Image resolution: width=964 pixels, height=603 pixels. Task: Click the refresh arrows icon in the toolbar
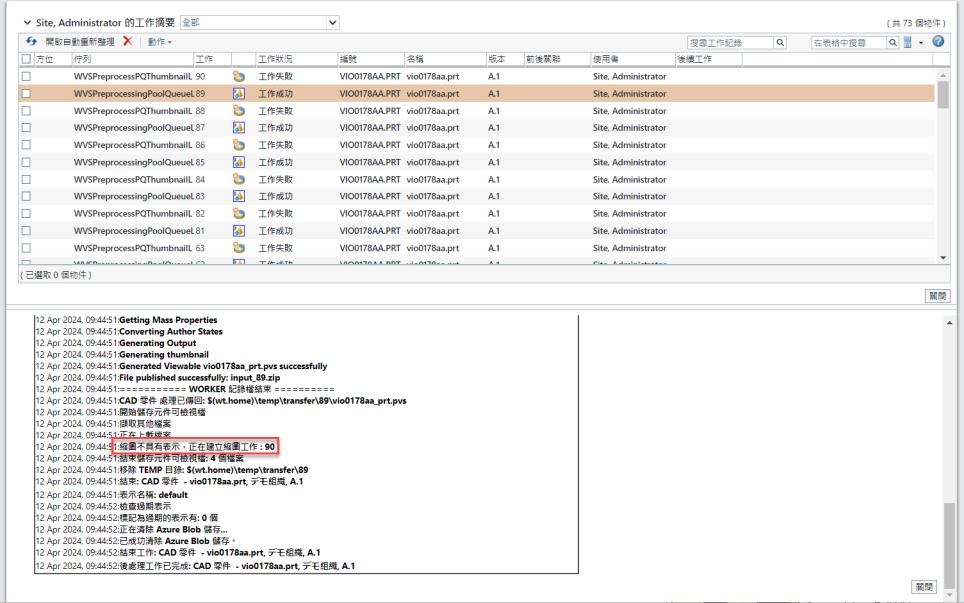click(x=31, y=41)
